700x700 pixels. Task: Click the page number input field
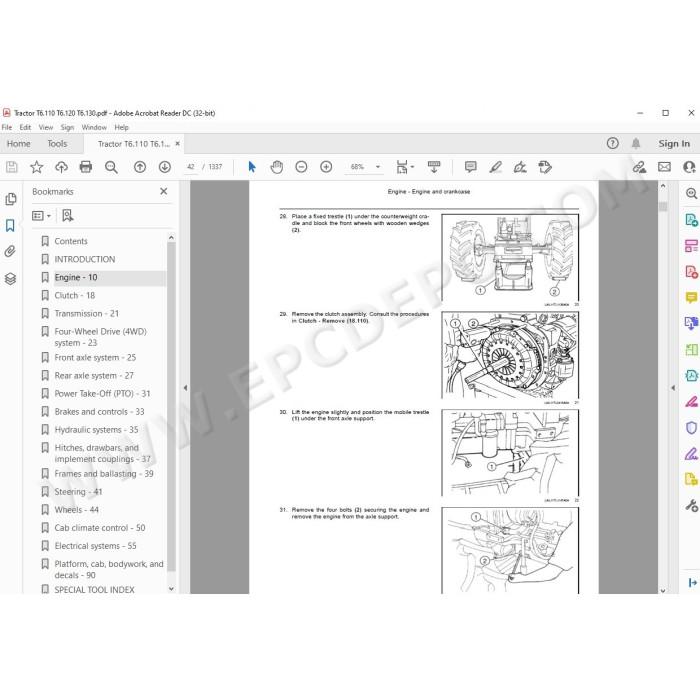pos(191,167)
